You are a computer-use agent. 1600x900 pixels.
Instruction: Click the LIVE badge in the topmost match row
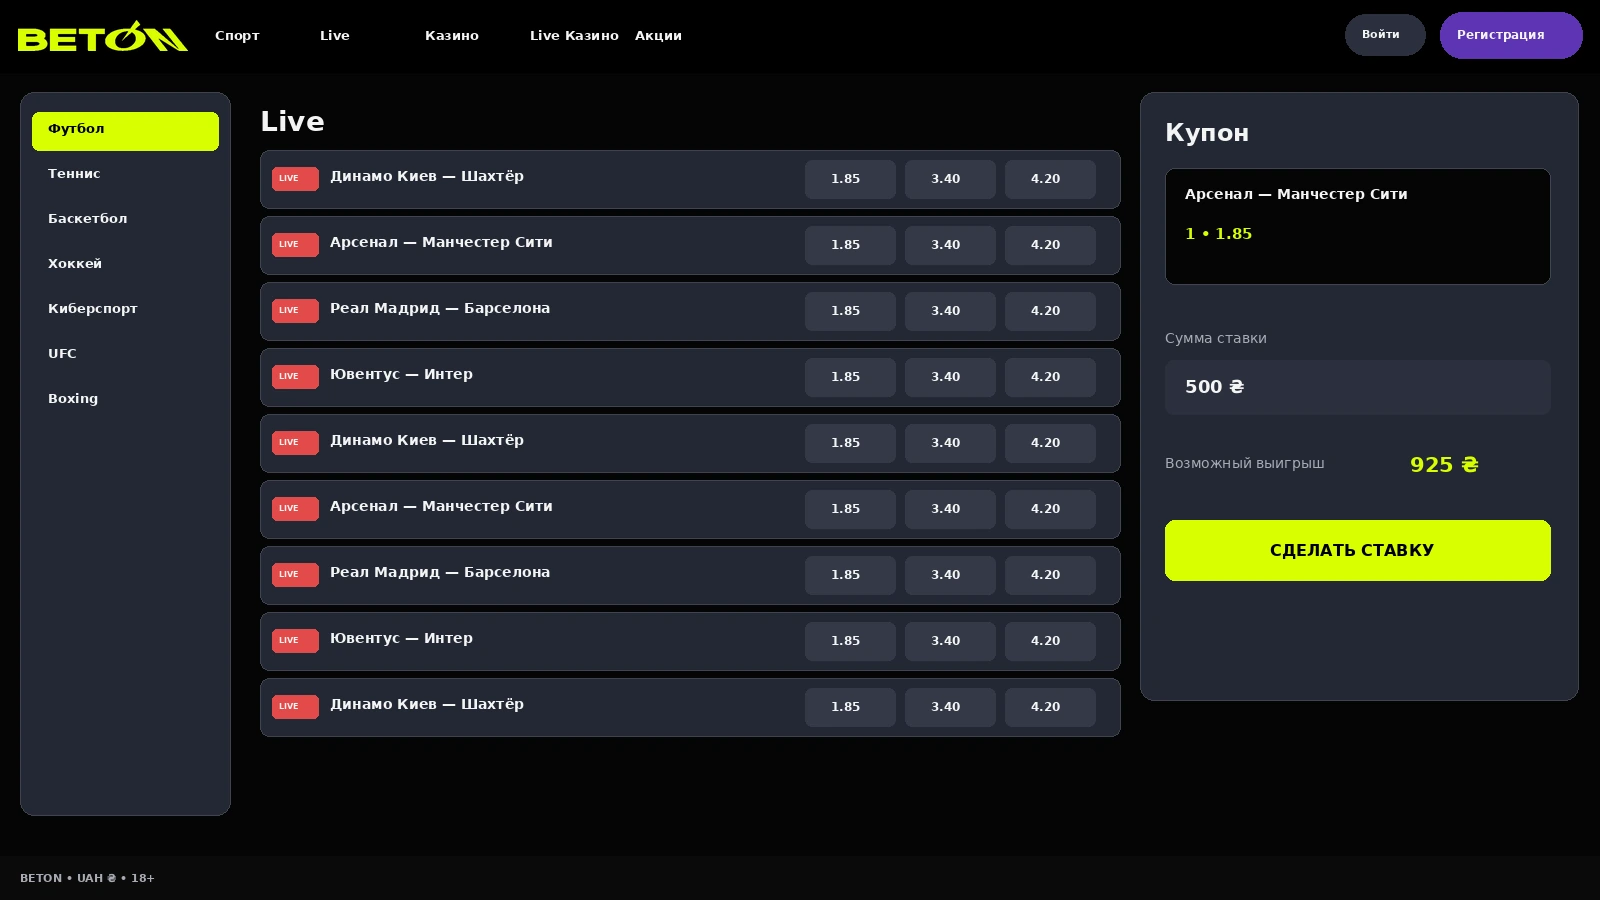(295, 179)
